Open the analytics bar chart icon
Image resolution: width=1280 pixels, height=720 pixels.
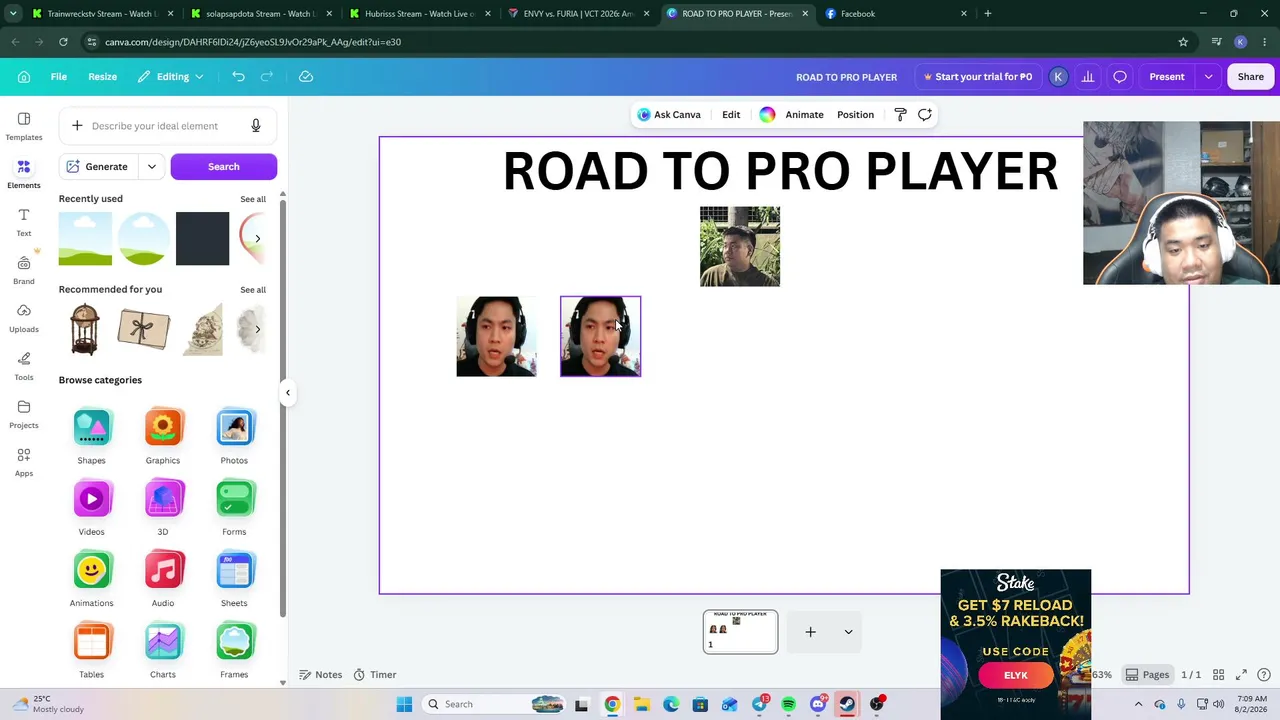point(1088,77)
